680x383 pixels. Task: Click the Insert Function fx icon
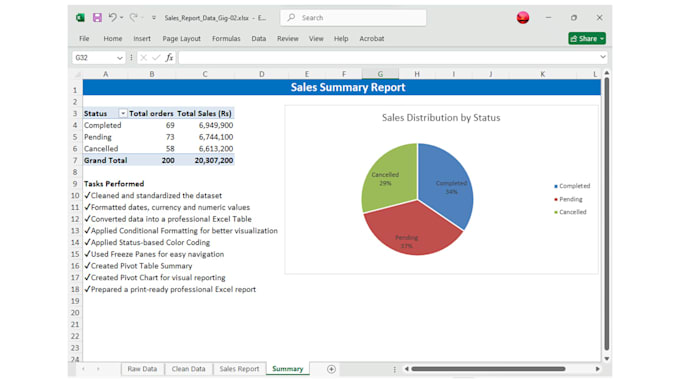click(x=169, y=57)
